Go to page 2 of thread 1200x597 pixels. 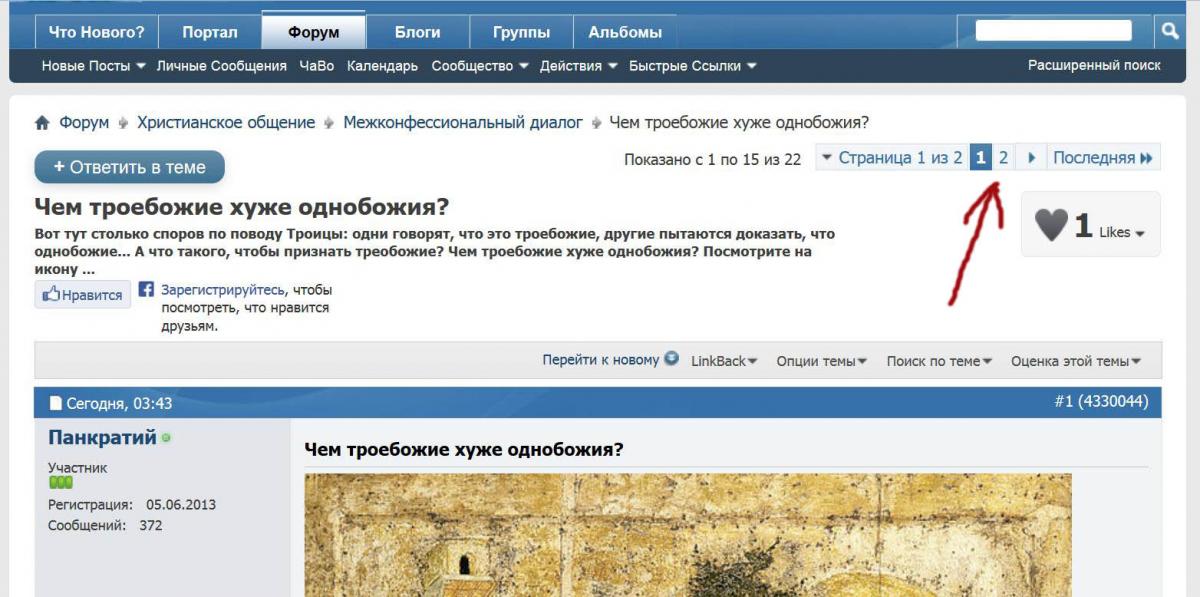coord(1003,158)
